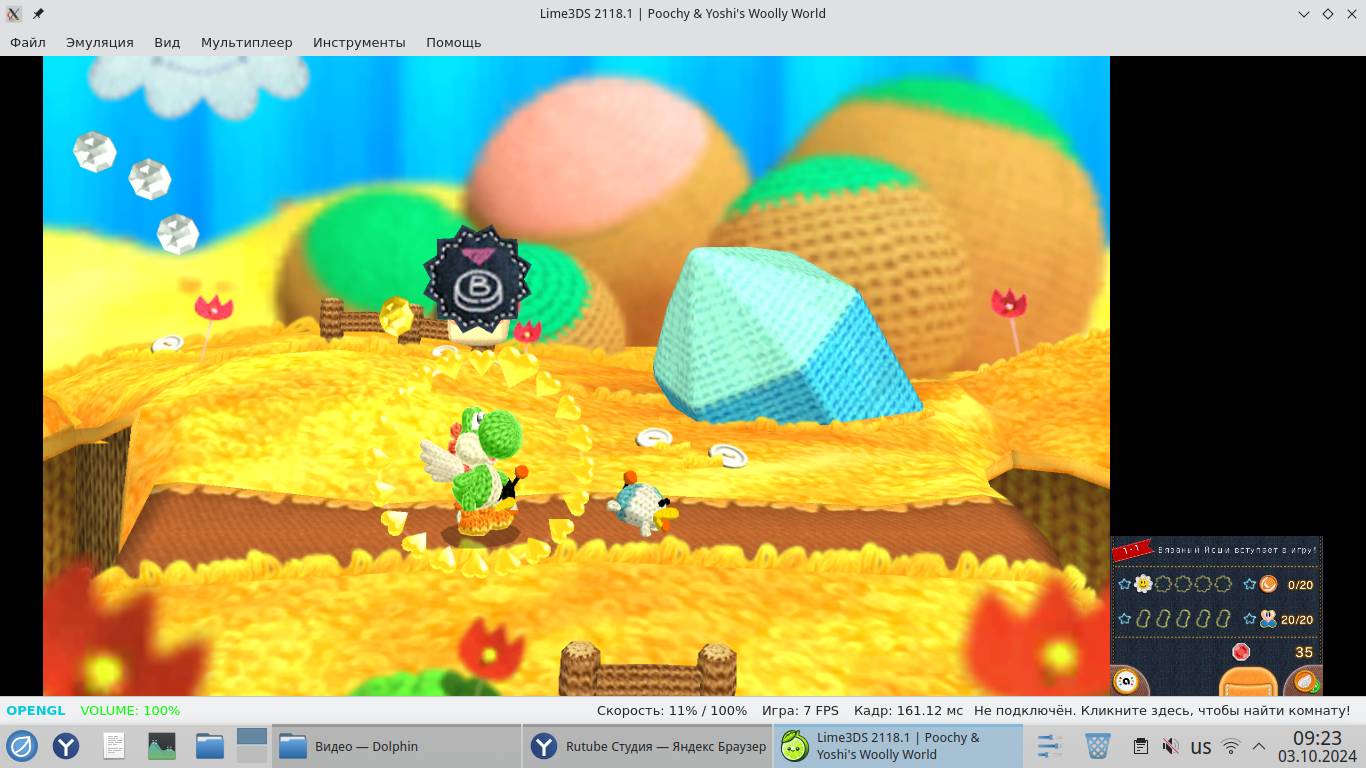This screenshot has height=768, width=1366.
Task: Click the multiplayer status 'Не подключён' message
Action: point(1162,710)
